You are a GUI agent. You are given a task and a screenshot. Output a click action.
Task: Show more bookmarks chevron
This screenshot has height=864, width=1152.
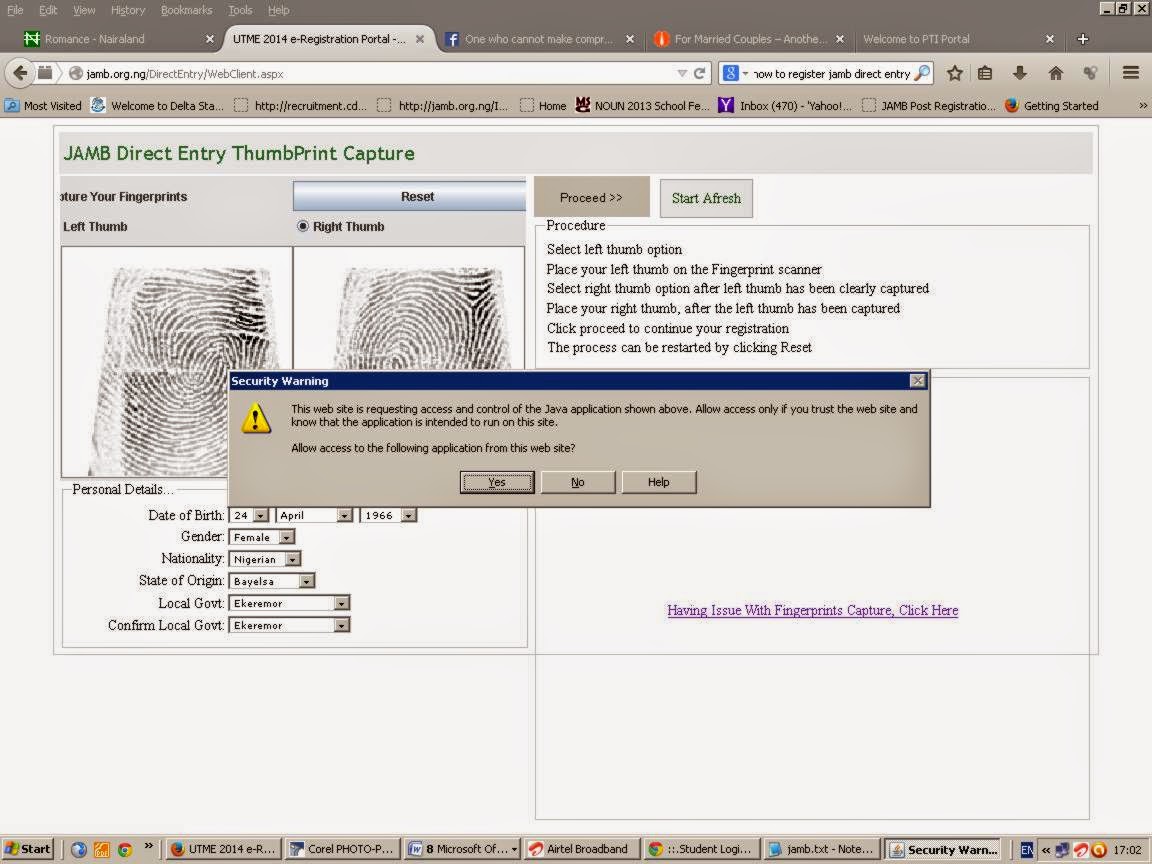tap(1142, 106)
